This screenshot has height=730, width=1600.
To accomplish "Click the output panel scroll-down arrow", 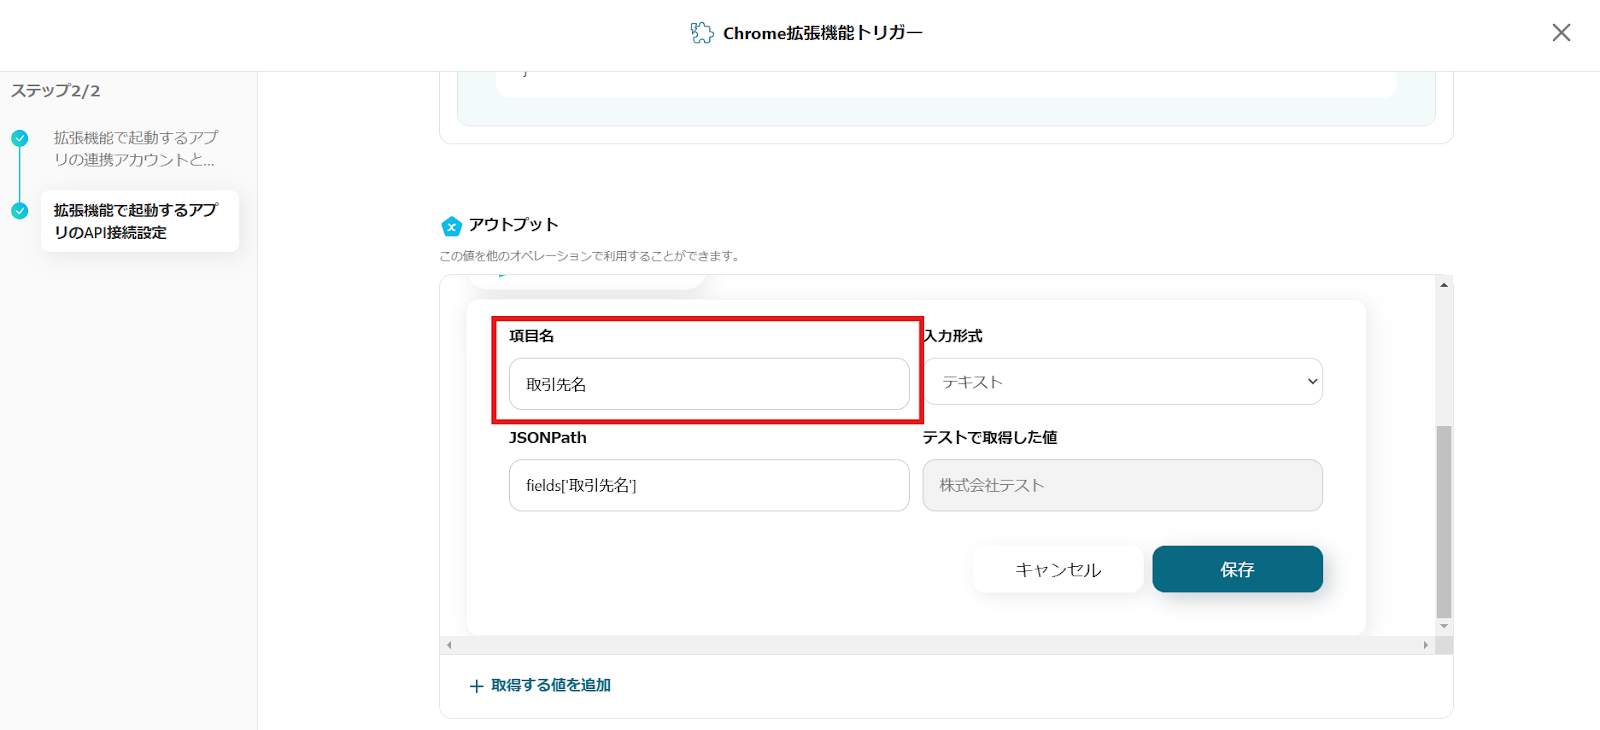I will pyautogui.click(x=1444, y=626).
